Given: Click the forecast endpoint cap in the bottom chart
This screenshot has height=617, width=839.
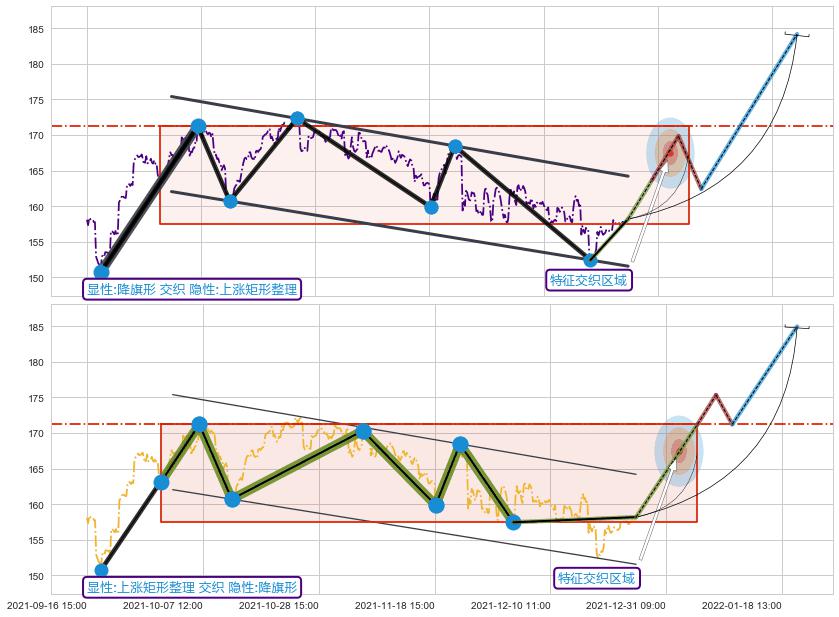Looking at the screenshot, I should (797, 326).
